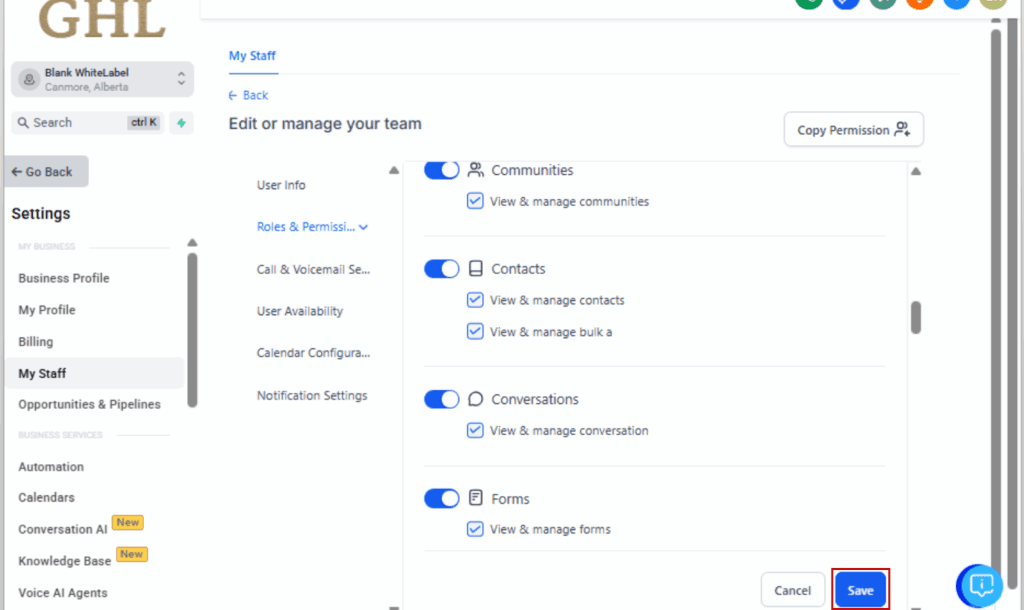
Task: Click the Contacts book icon
Action: pos(476,269)
